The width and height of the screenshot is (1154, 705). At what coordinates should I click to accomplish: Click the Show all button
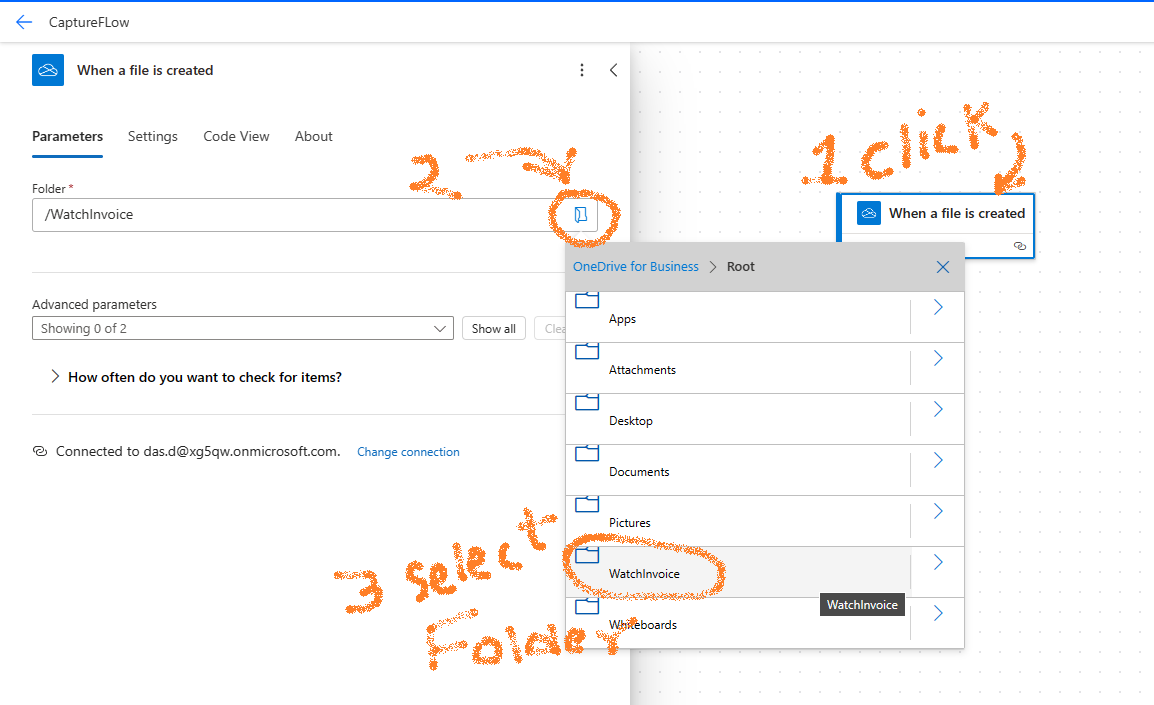coord(494,328)
